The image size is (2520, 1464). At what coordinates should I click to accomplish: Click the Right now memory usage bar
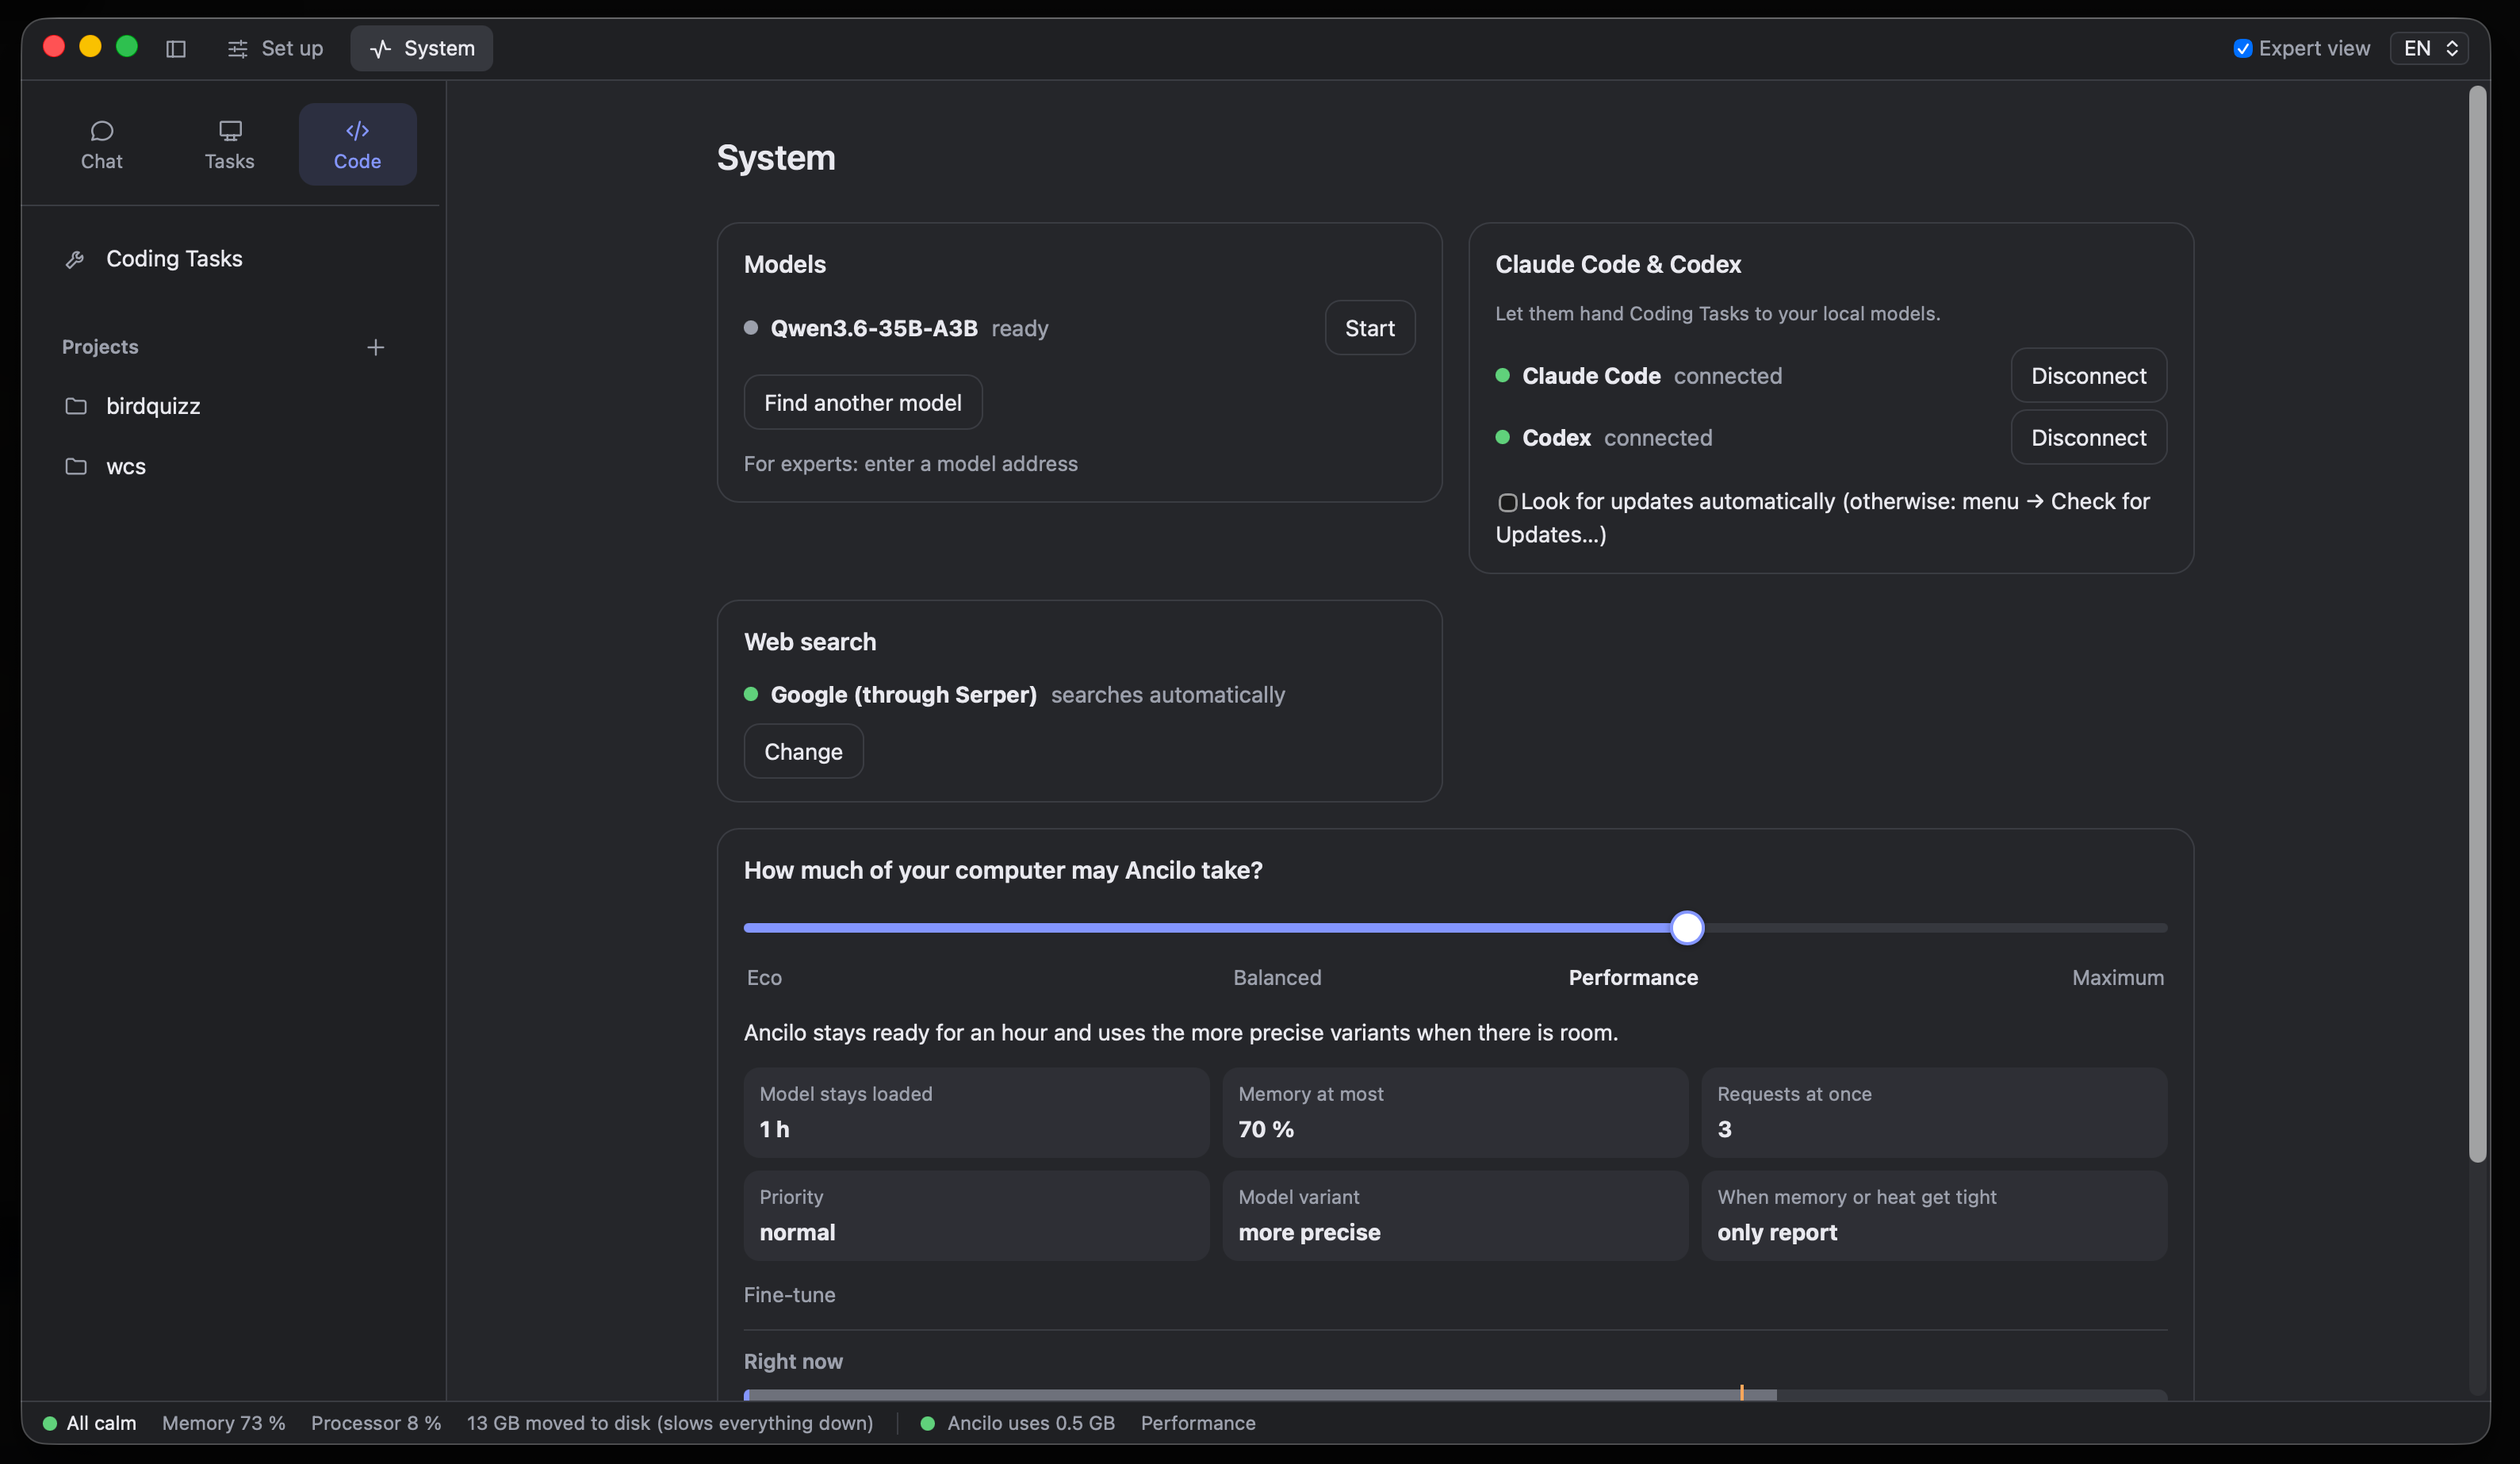1455,1395
